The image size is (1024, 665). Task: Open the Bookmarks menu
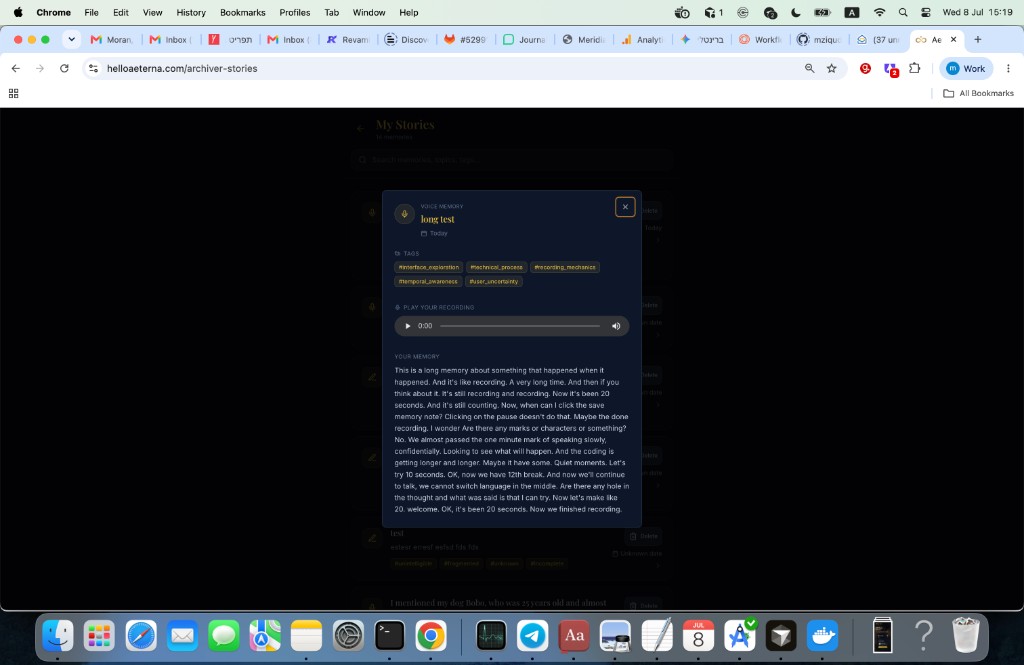tap(242, 12)
